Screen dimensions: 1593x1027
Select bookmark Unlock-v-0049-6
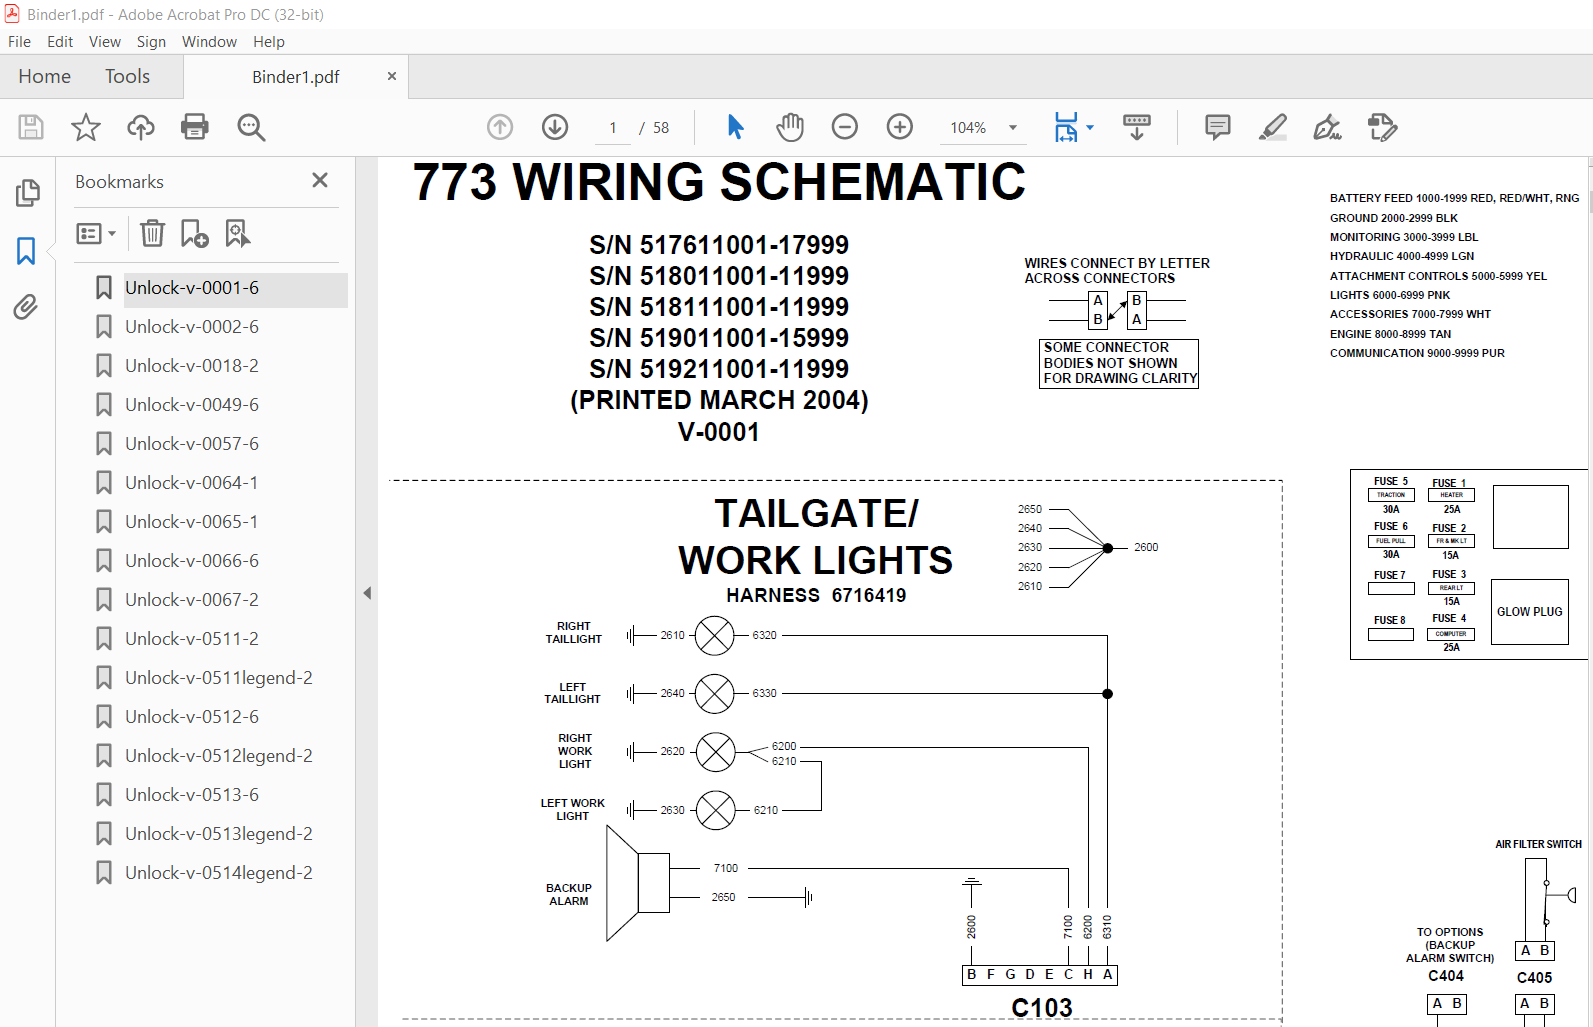(x=192, y=405)
